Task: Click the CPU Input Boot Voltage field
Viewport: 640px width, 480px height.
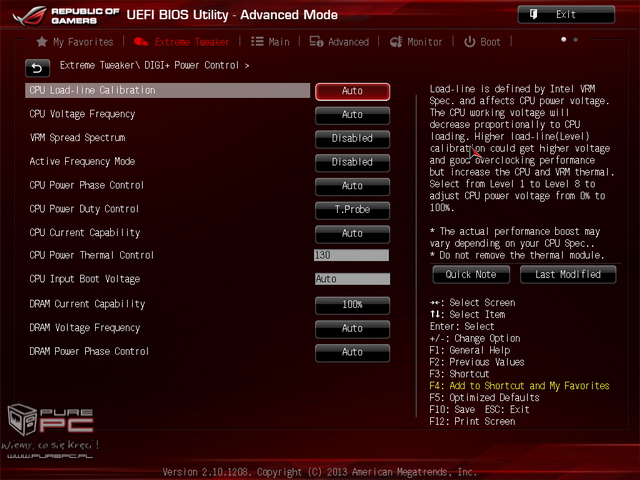Action: click(352, 279)
